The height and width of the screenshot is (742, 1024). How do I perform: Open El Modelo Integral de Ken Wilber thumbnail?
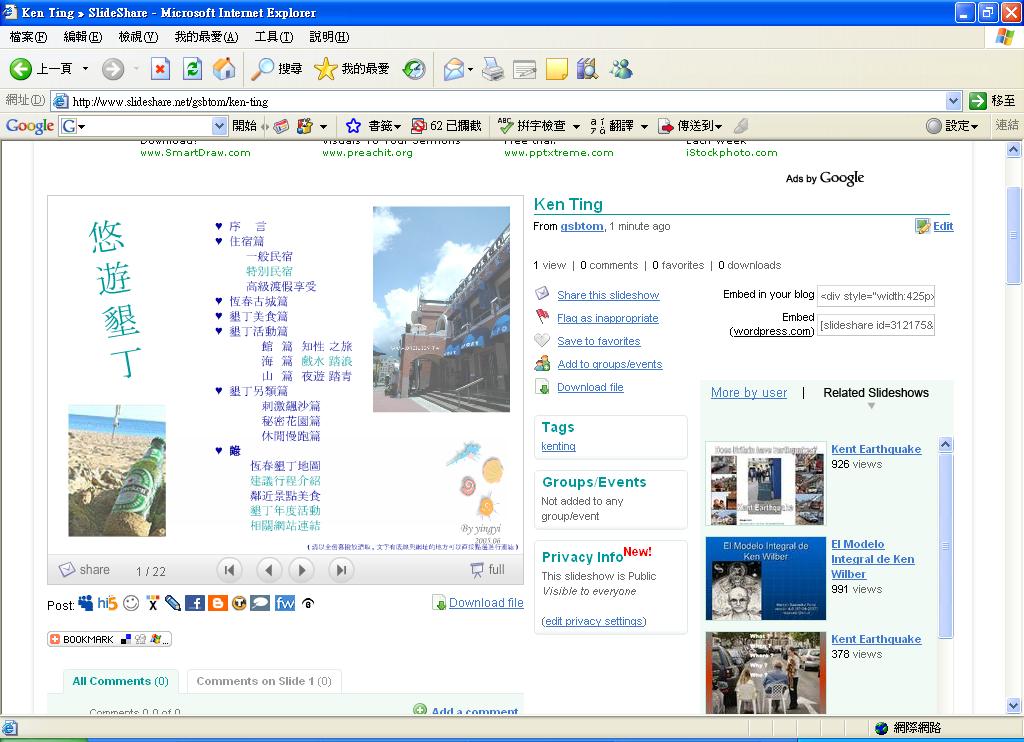(x=765, y=579)
